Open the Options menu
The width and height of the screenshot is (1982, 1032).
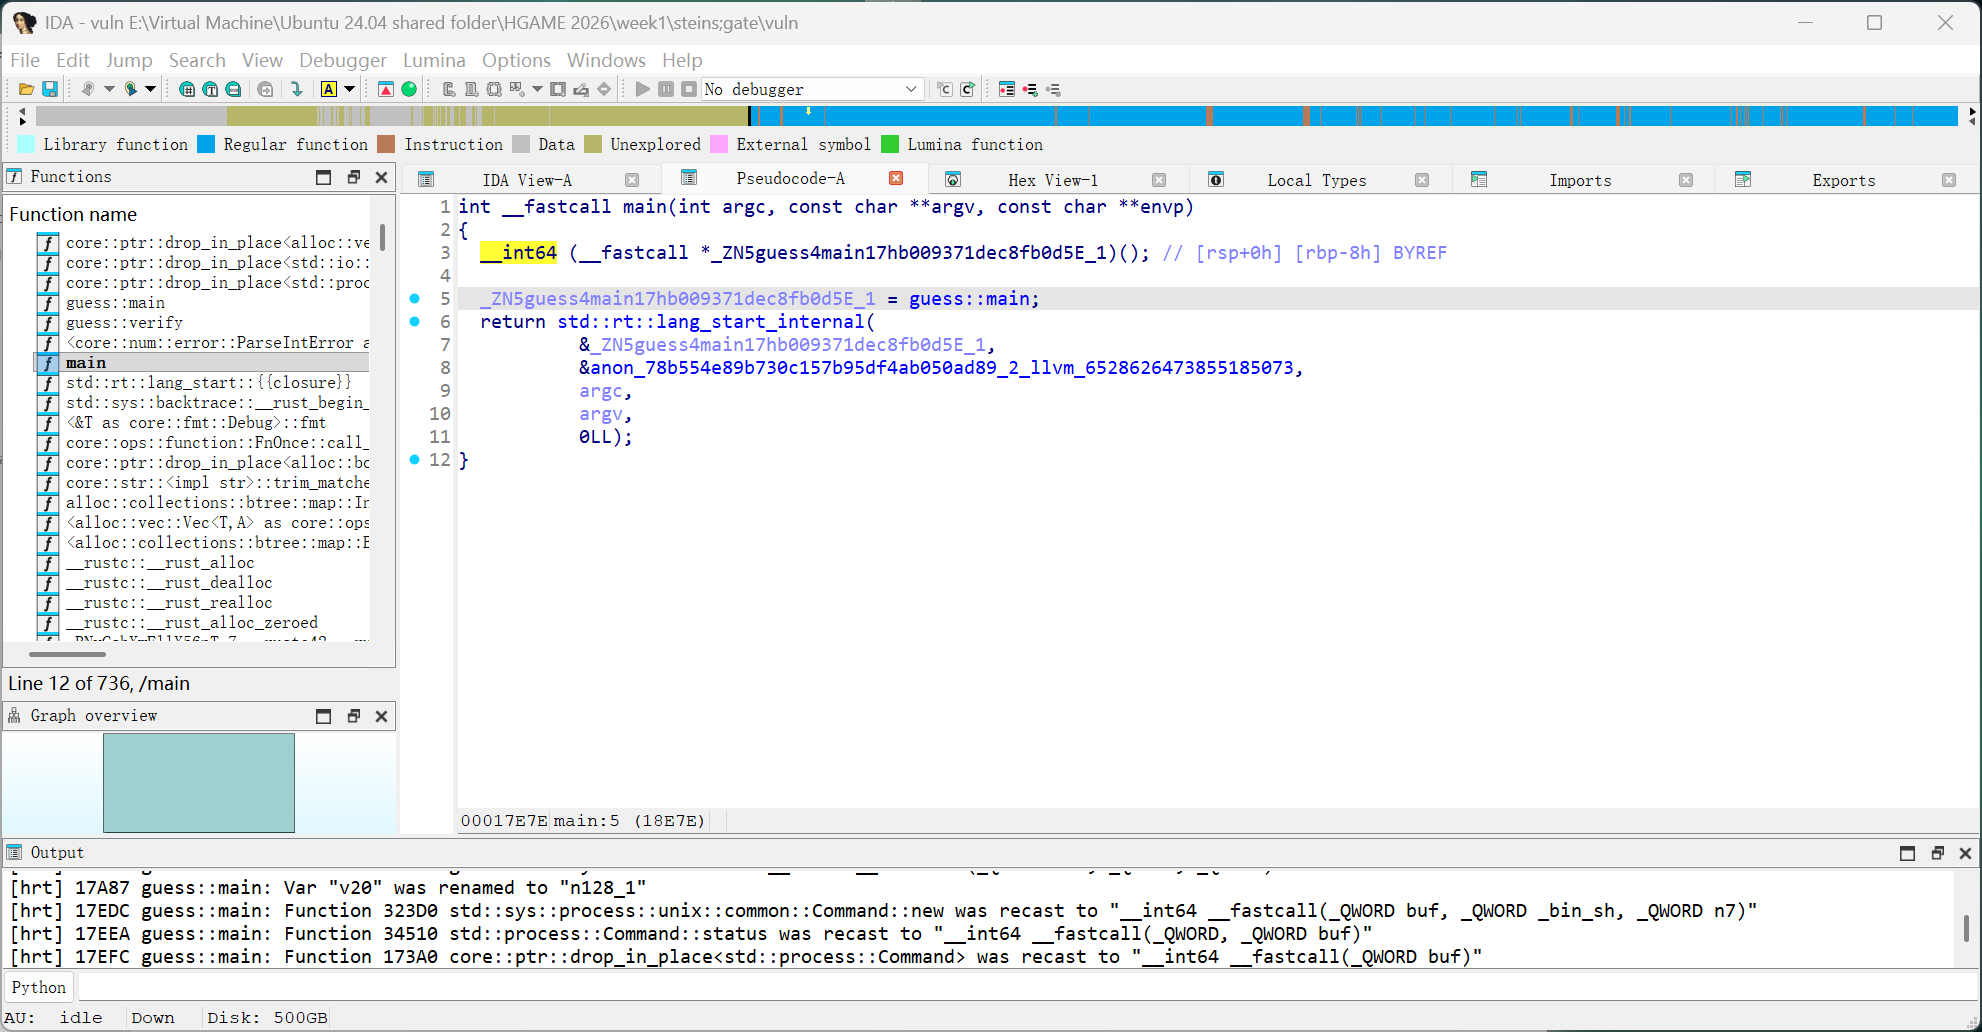[x=516, y=60]
